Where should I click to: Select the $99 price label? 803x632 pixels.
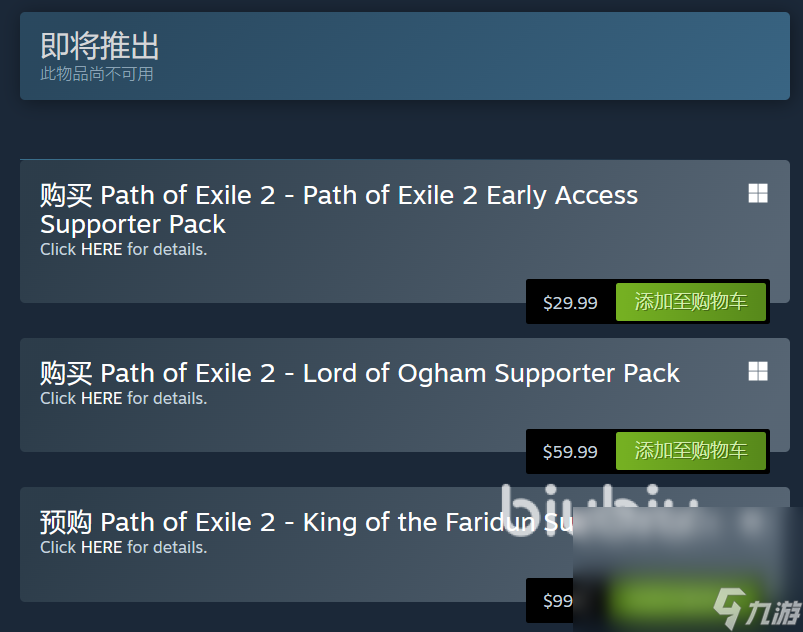coord(558,601)
